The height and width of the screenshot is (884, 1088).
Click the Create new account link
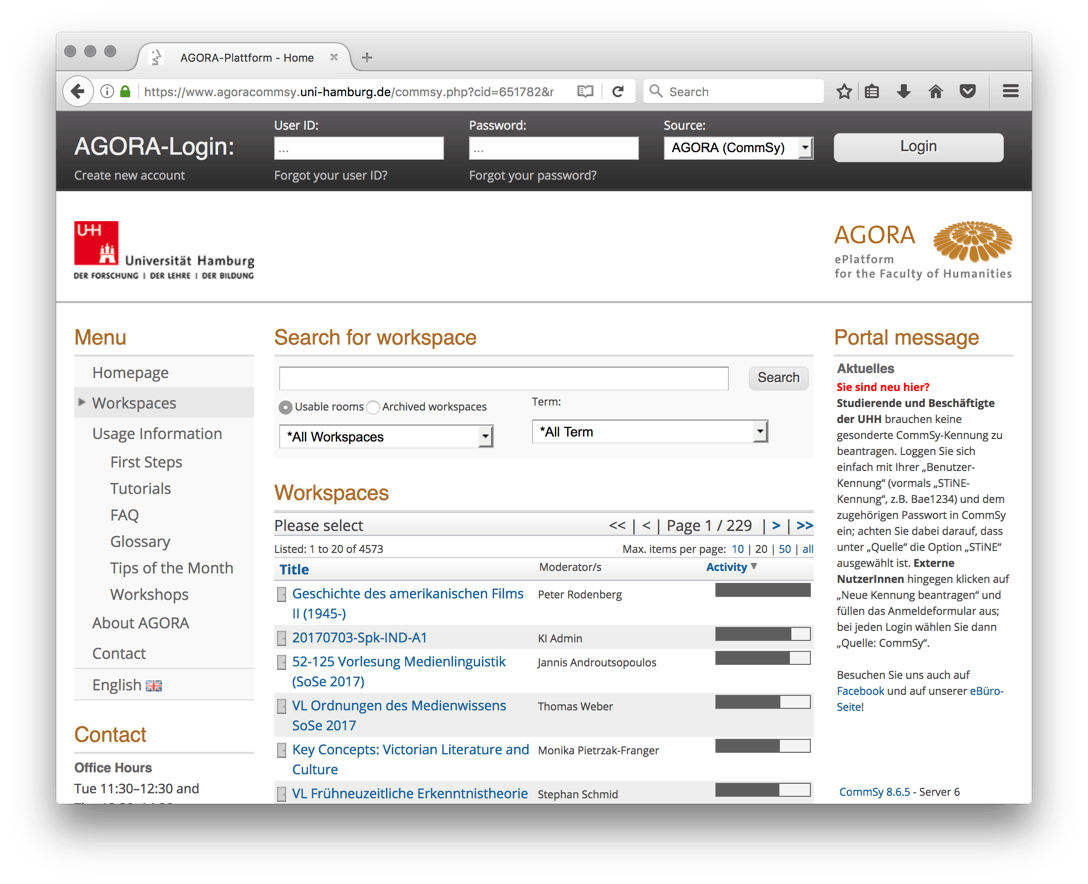click(130, 175)
